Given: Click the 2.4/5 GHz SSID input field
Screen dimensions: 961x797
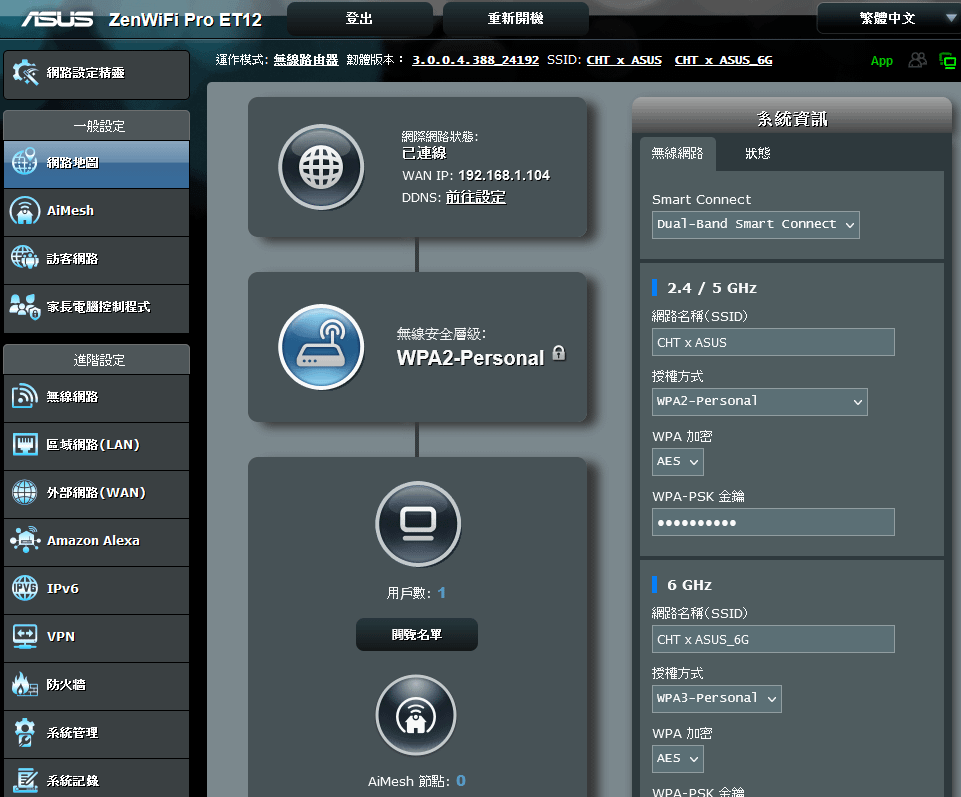Looking at the screenshot, I should (x=773, y=342).
